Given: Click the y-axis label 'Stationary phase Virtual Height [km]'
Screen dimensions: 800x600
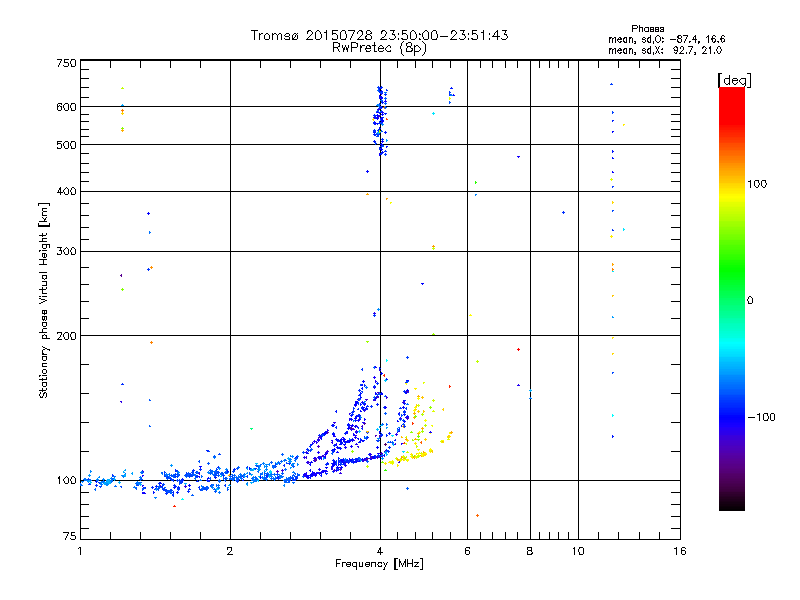Looking at the screenshot, I should tap(44, 300).
